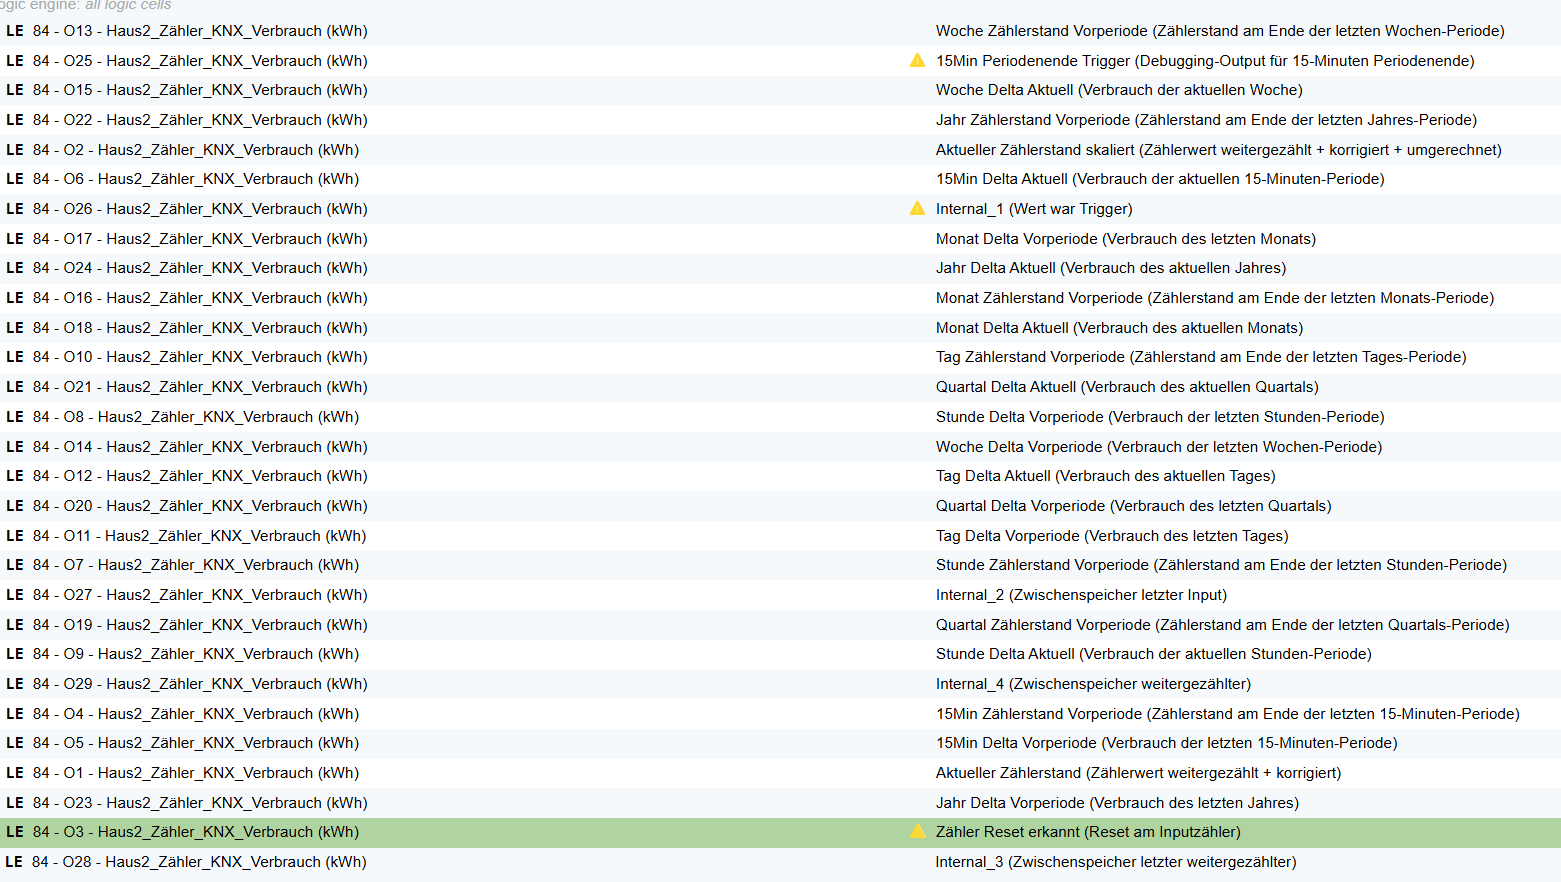Click the warning triangle beside Zähler Reset erkannt
The width and height of the screenshot is (1561, 882).
point(917,832)
